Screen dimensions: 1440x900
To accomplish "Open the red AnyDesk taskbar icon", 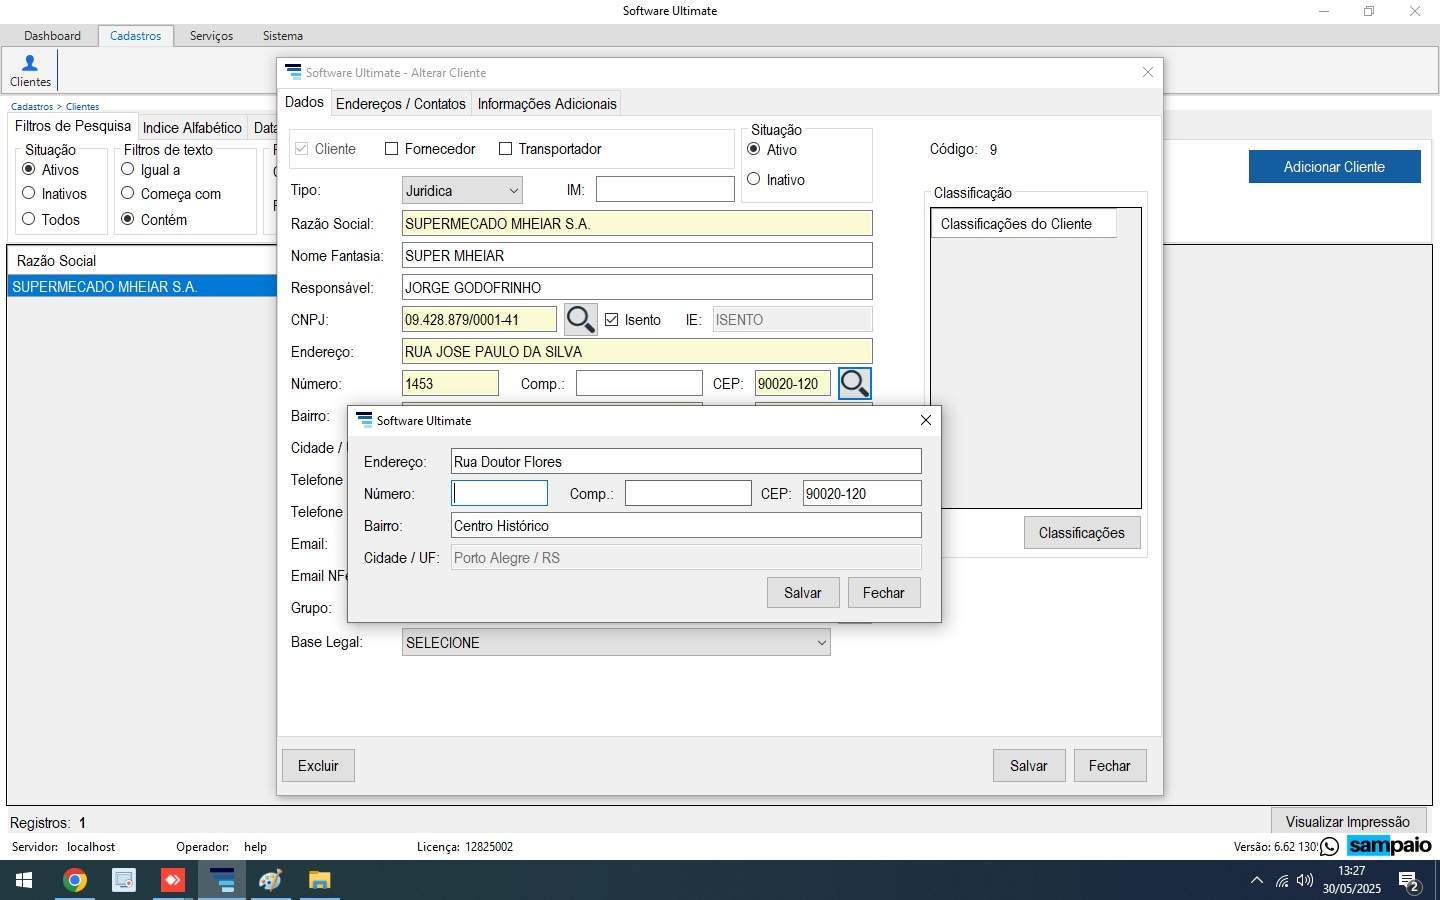I will [x=172, y=880].
